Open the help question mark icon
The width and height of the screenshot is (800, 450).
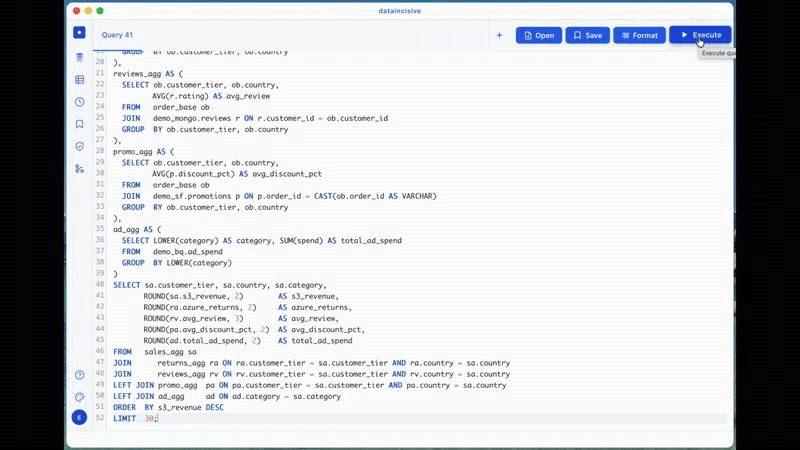[x=79, y=375]
